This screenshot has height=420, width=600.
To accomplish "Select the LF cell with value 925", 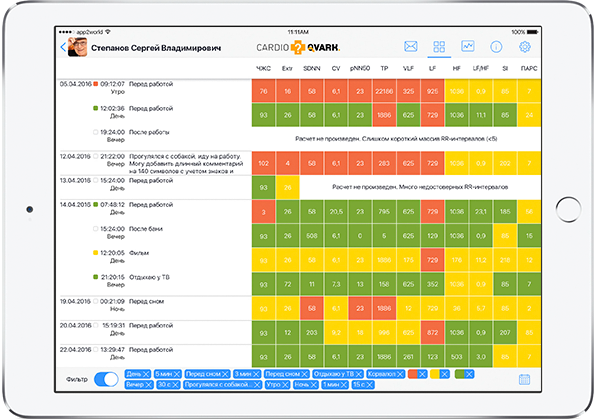I will (x=432, y=91).
